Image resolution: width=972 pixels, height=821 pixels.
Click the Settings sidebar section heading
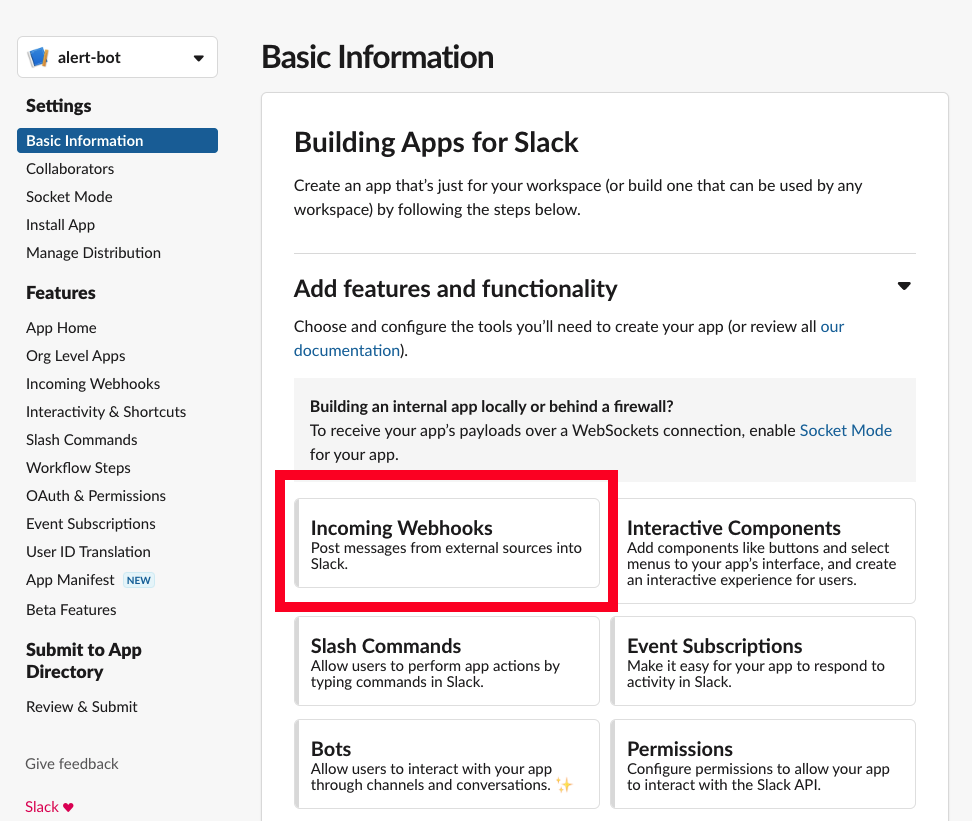[59, 106]
